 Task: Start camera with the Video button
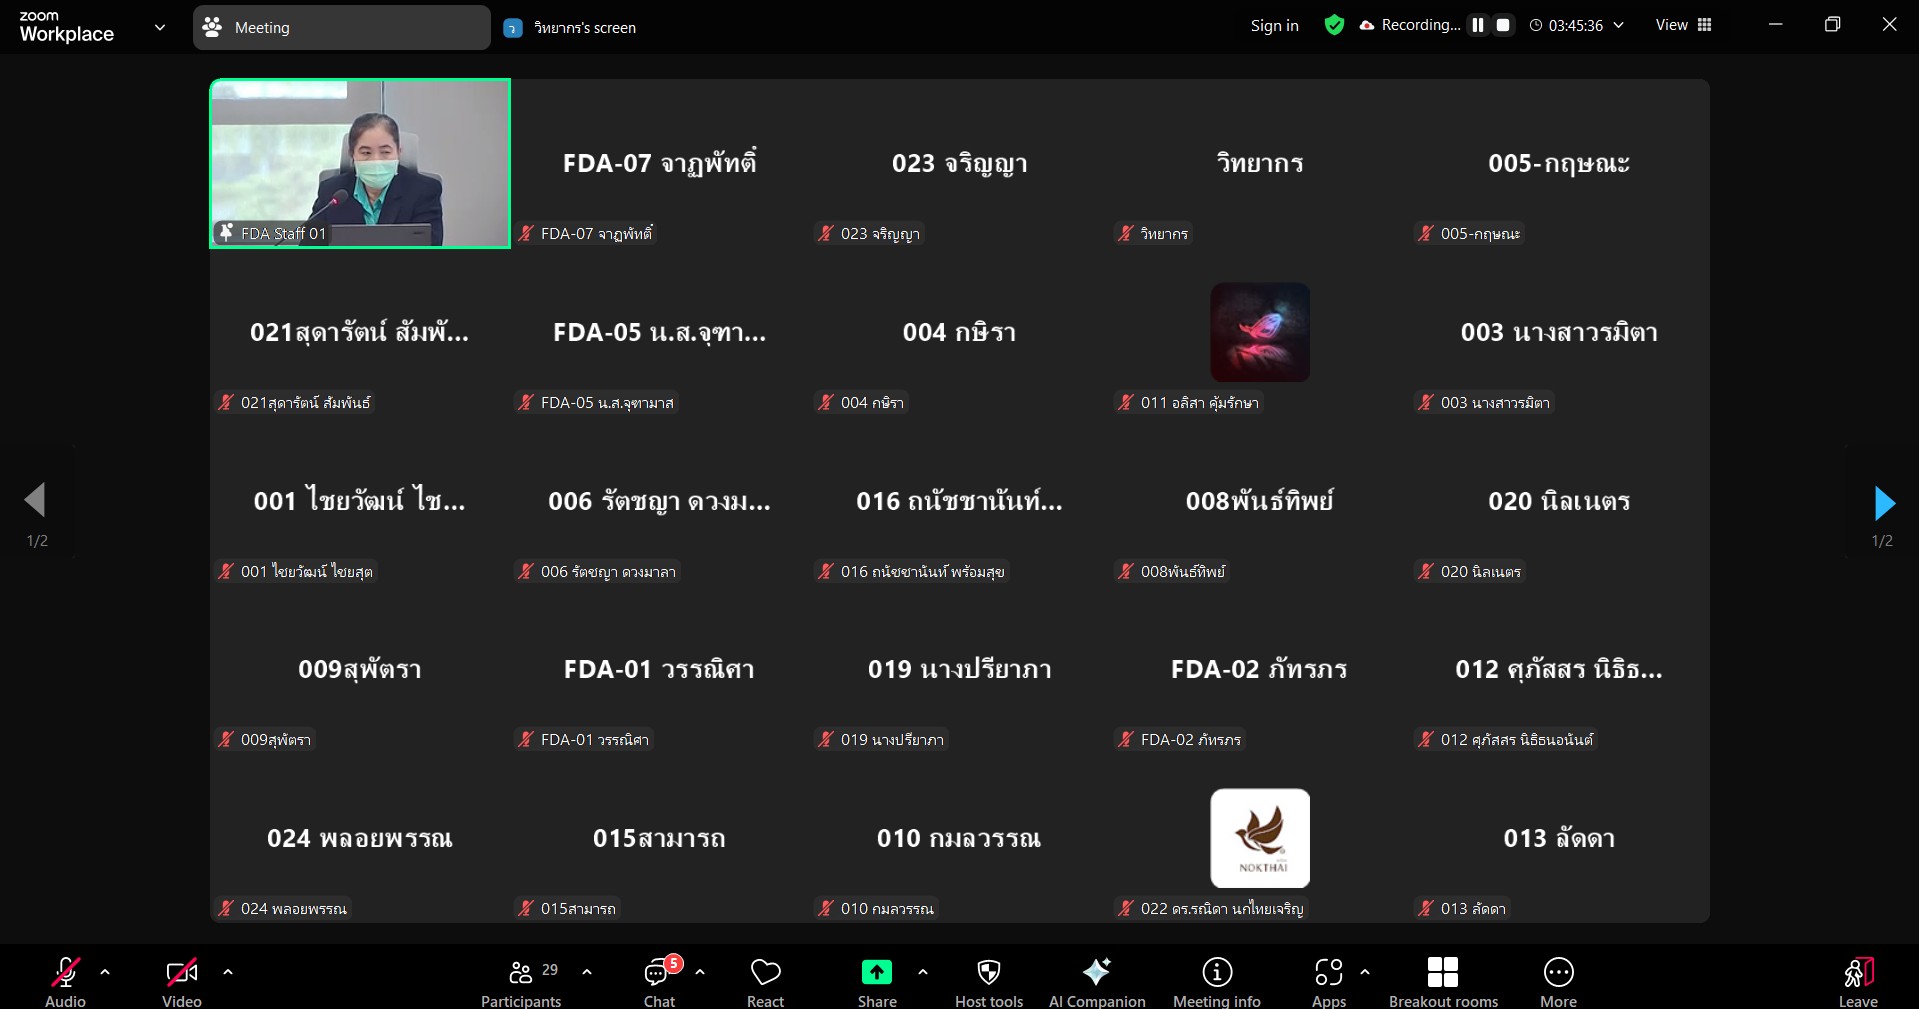tap(182, 980)
